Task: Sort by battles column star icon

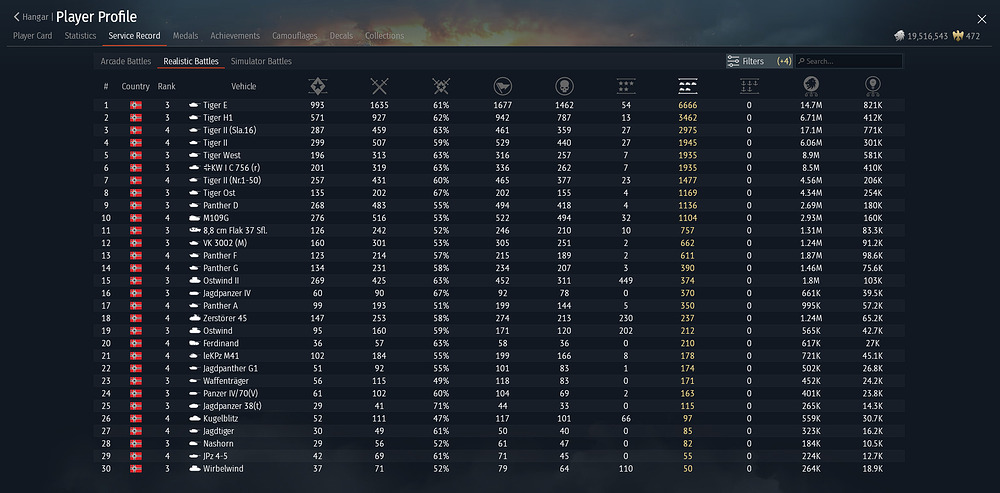Action: pyautogui.click(x=317, y=86)
